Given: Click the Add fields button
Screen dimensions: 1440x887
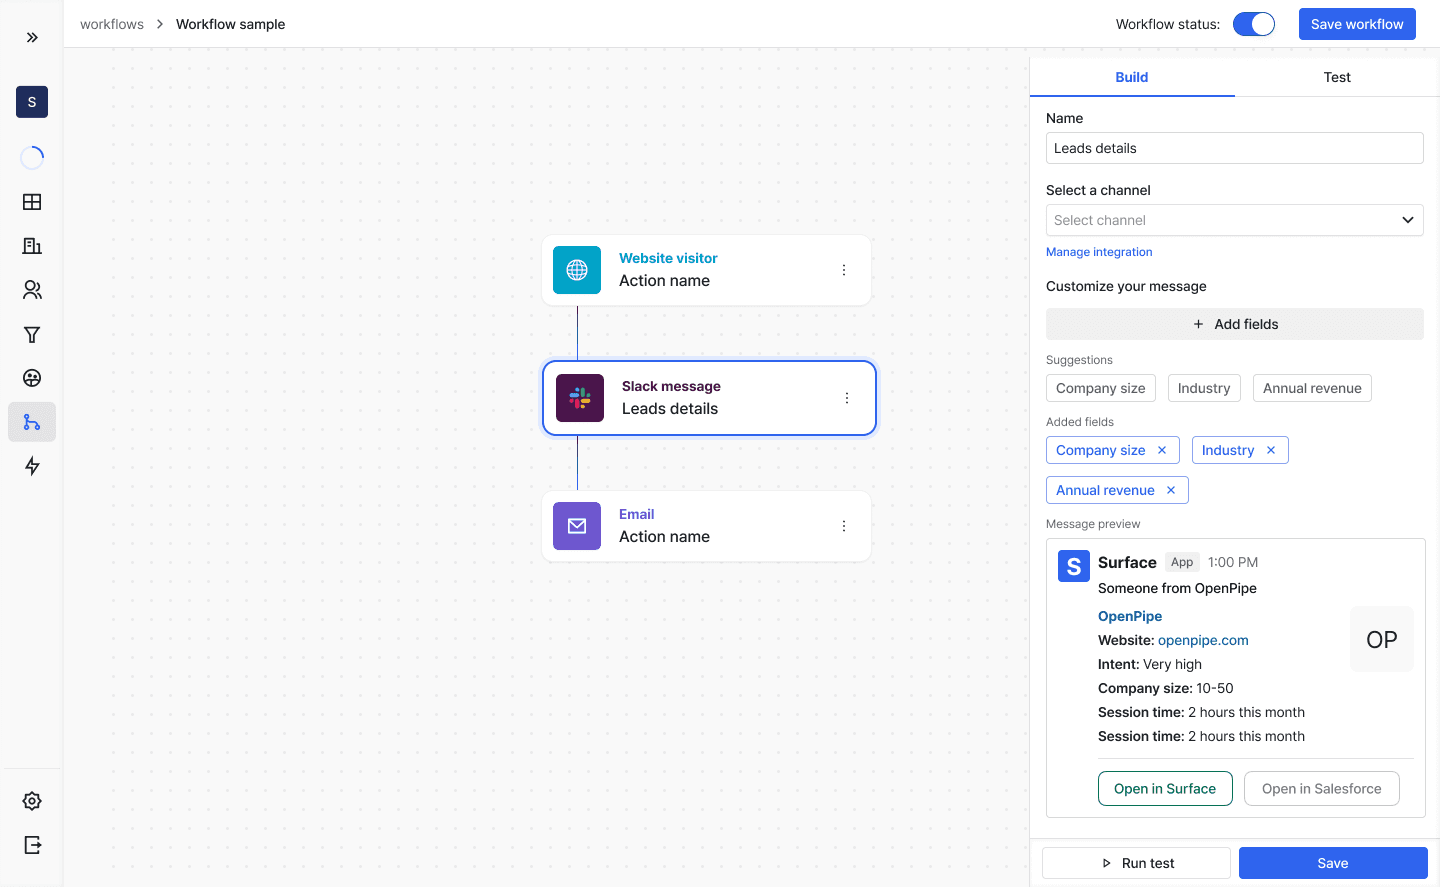Looking at the screenshot, I should 1235,324.
